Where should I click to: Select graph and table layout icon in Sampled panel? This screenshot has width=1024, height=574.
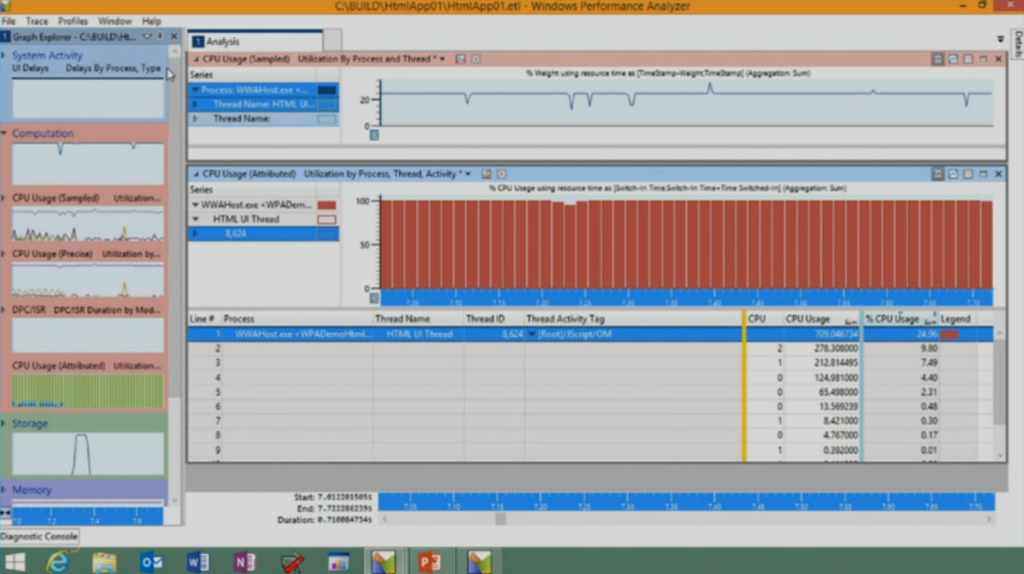[x=953, y=59]
